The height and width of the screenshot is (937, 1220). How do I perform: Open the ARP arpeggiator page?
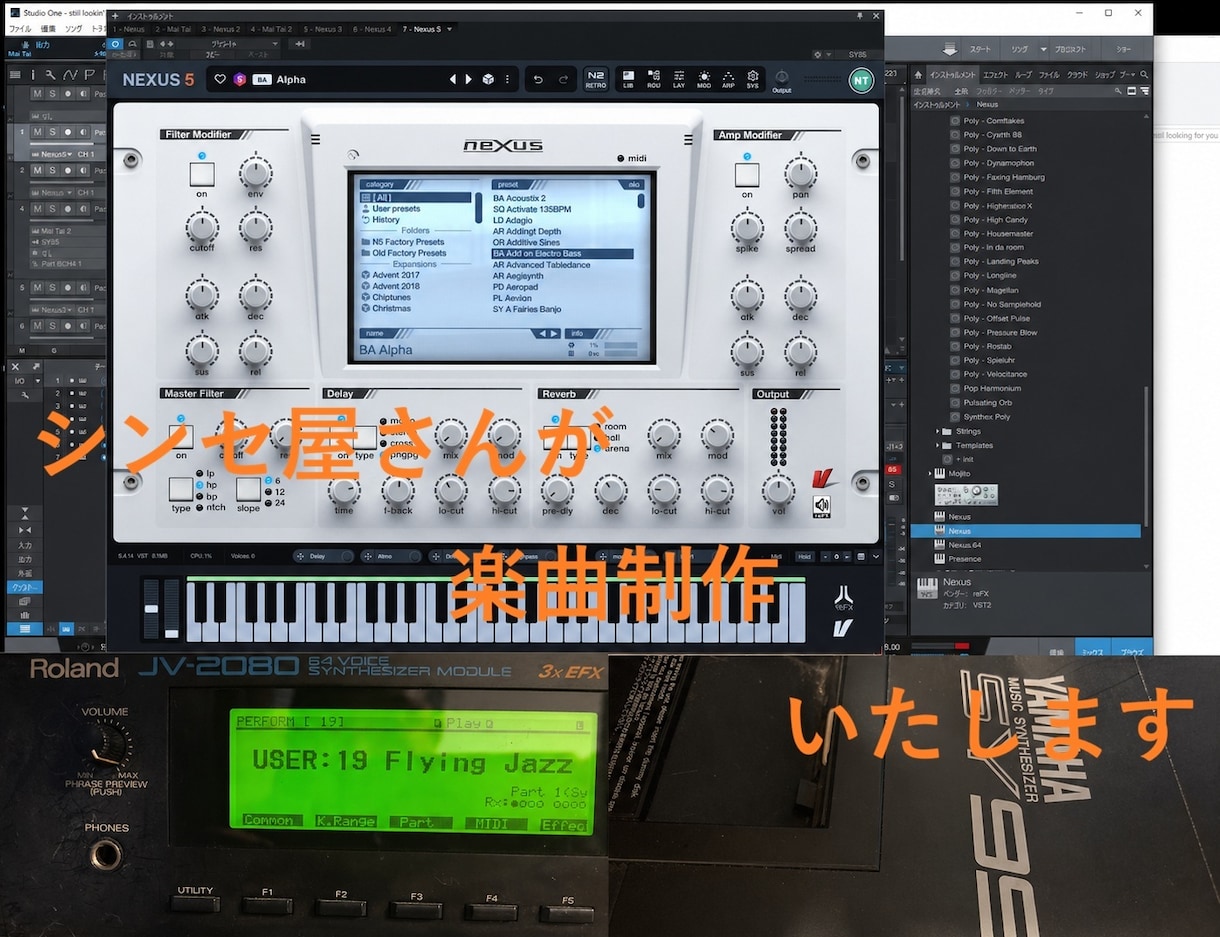point(727,79)
